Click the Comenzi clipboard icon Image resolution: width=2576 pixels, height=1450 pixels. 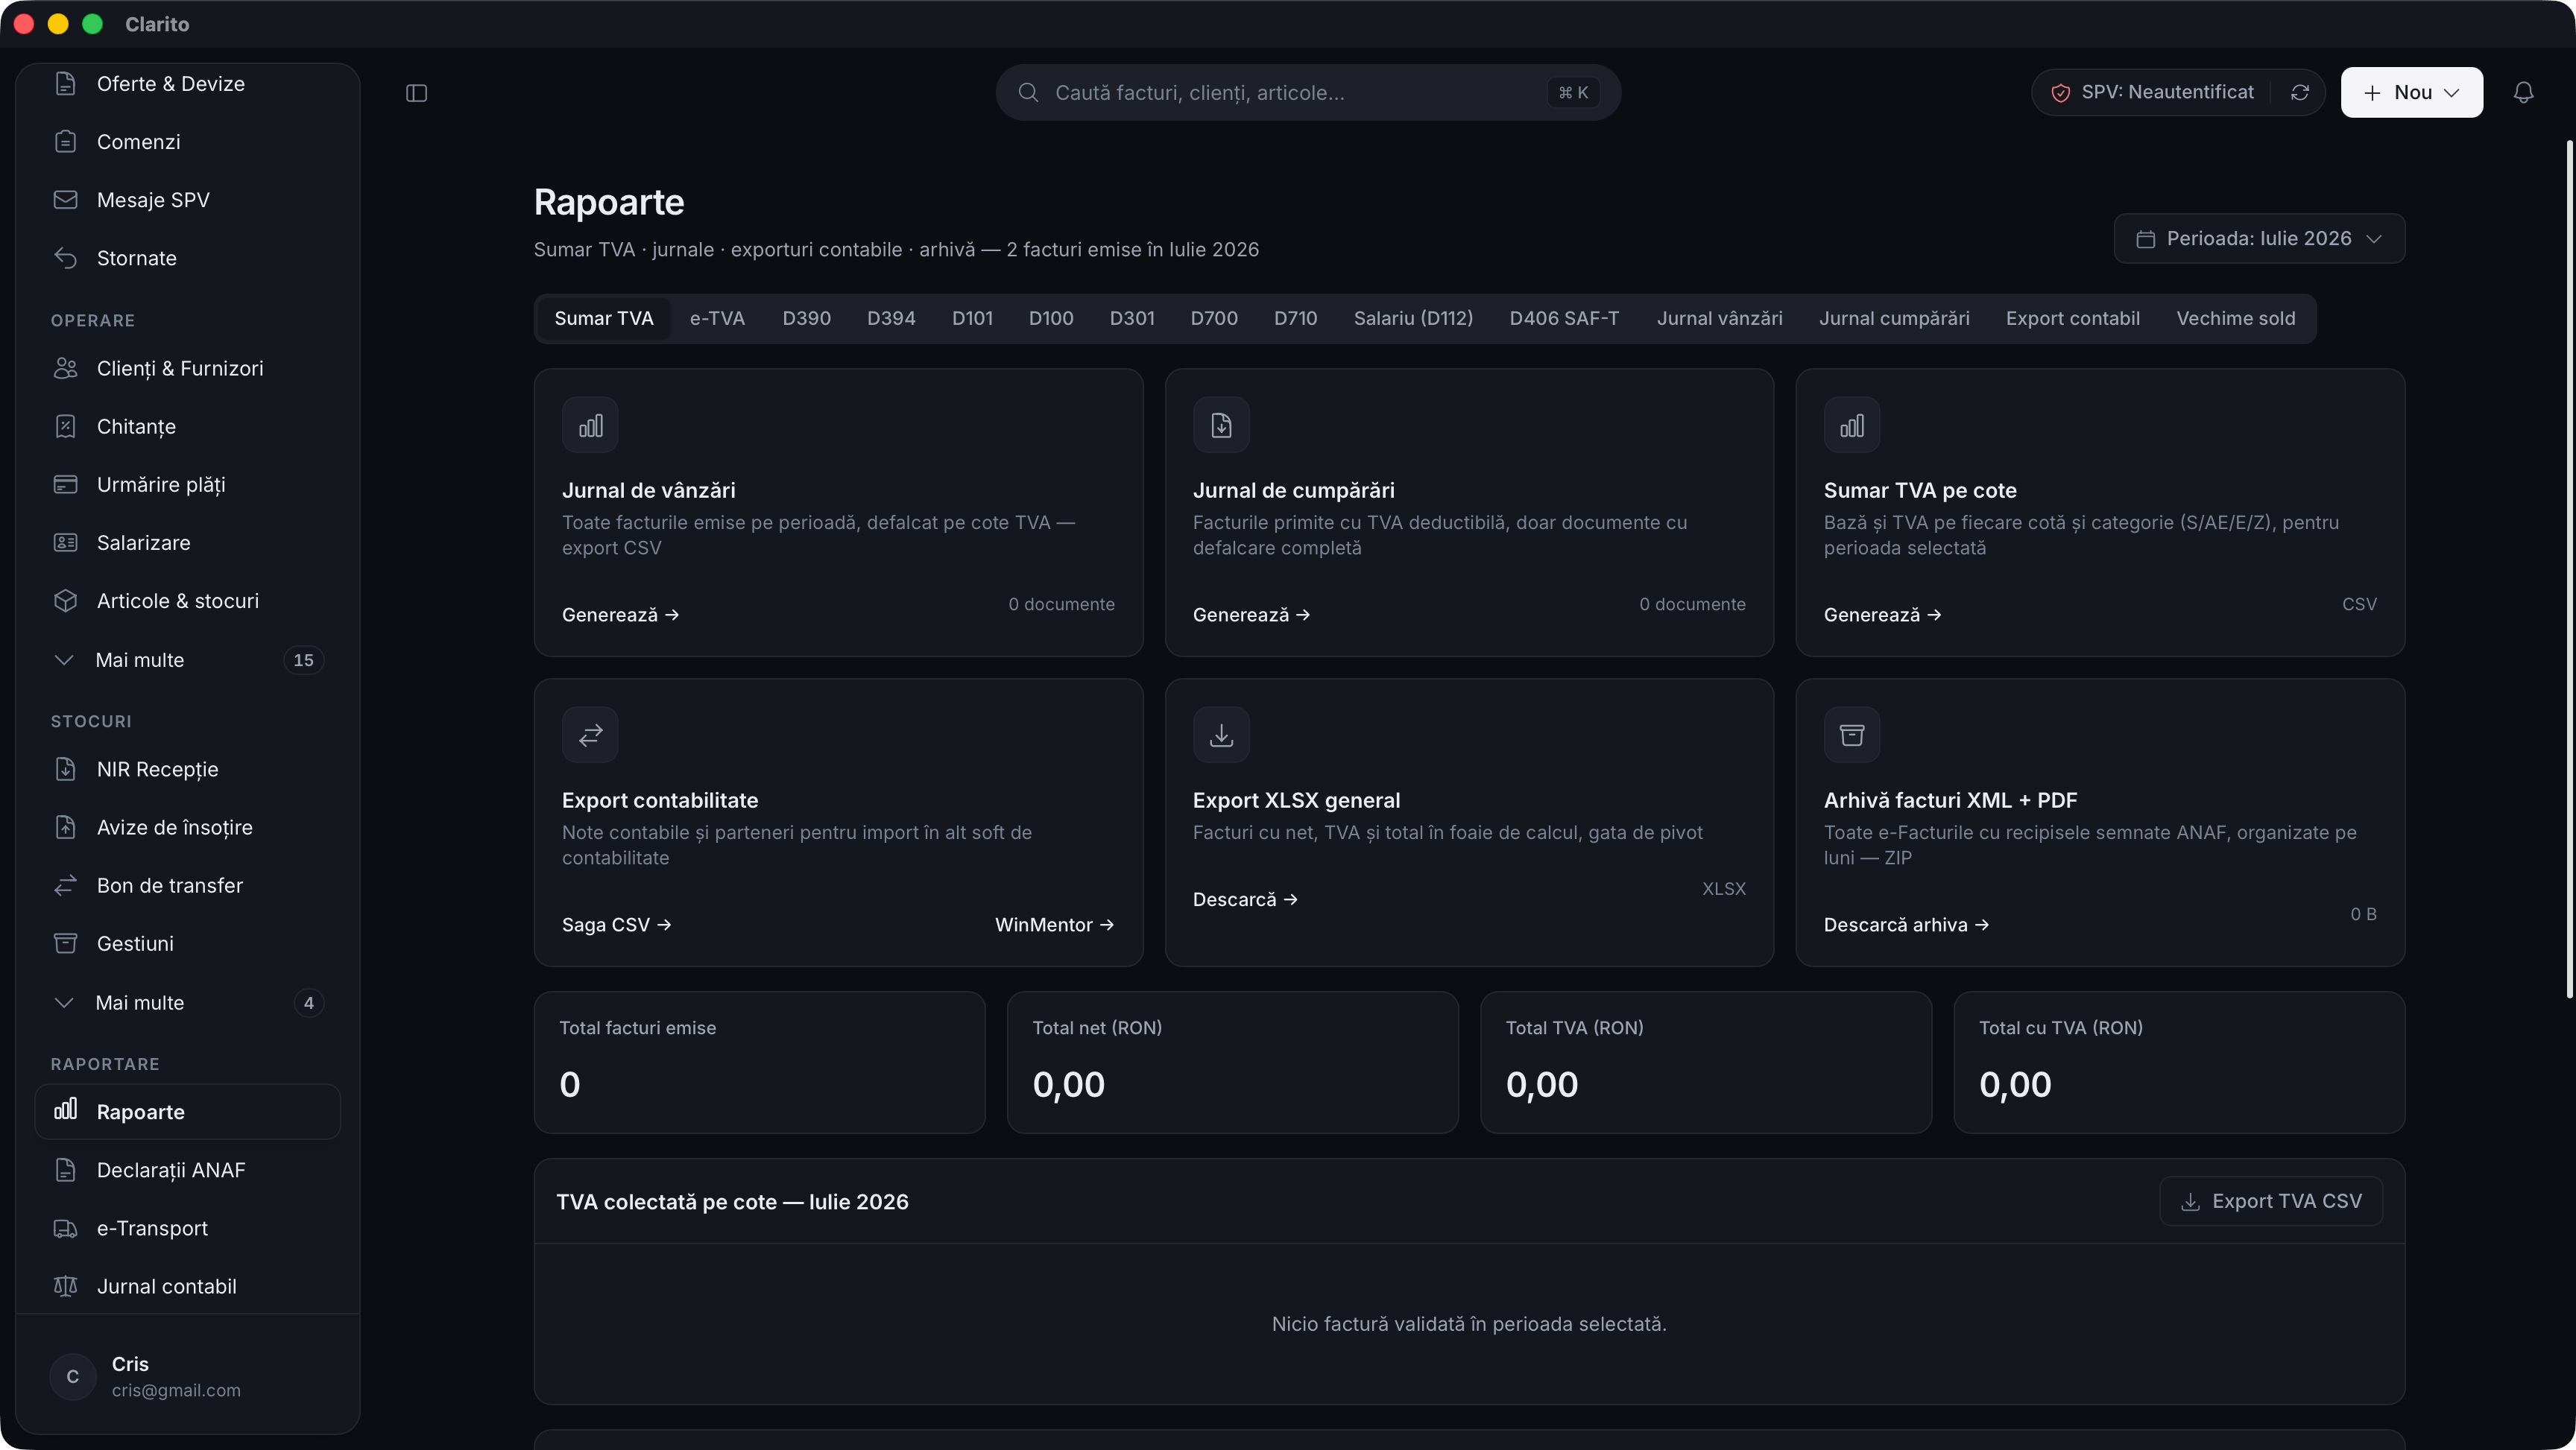coord(65,142)
